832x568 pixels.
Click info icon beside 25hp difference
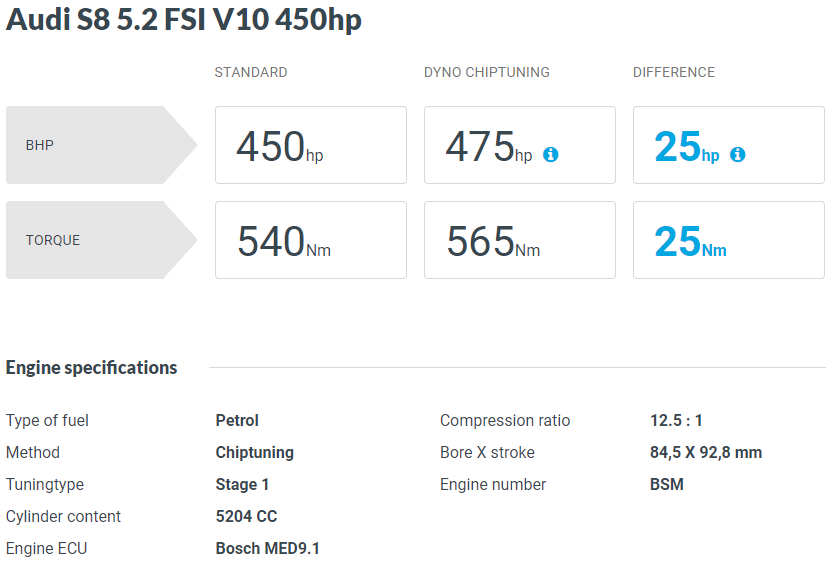click(738, 154)
